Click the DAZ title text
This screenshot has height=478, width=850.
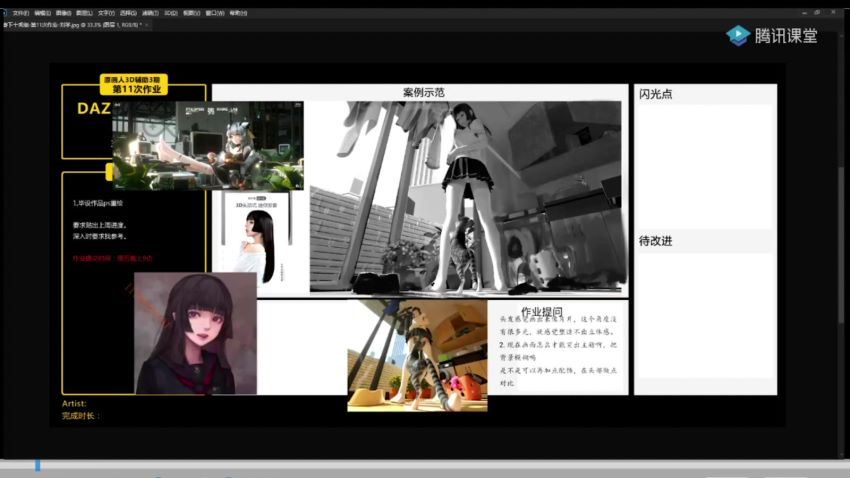94,108
